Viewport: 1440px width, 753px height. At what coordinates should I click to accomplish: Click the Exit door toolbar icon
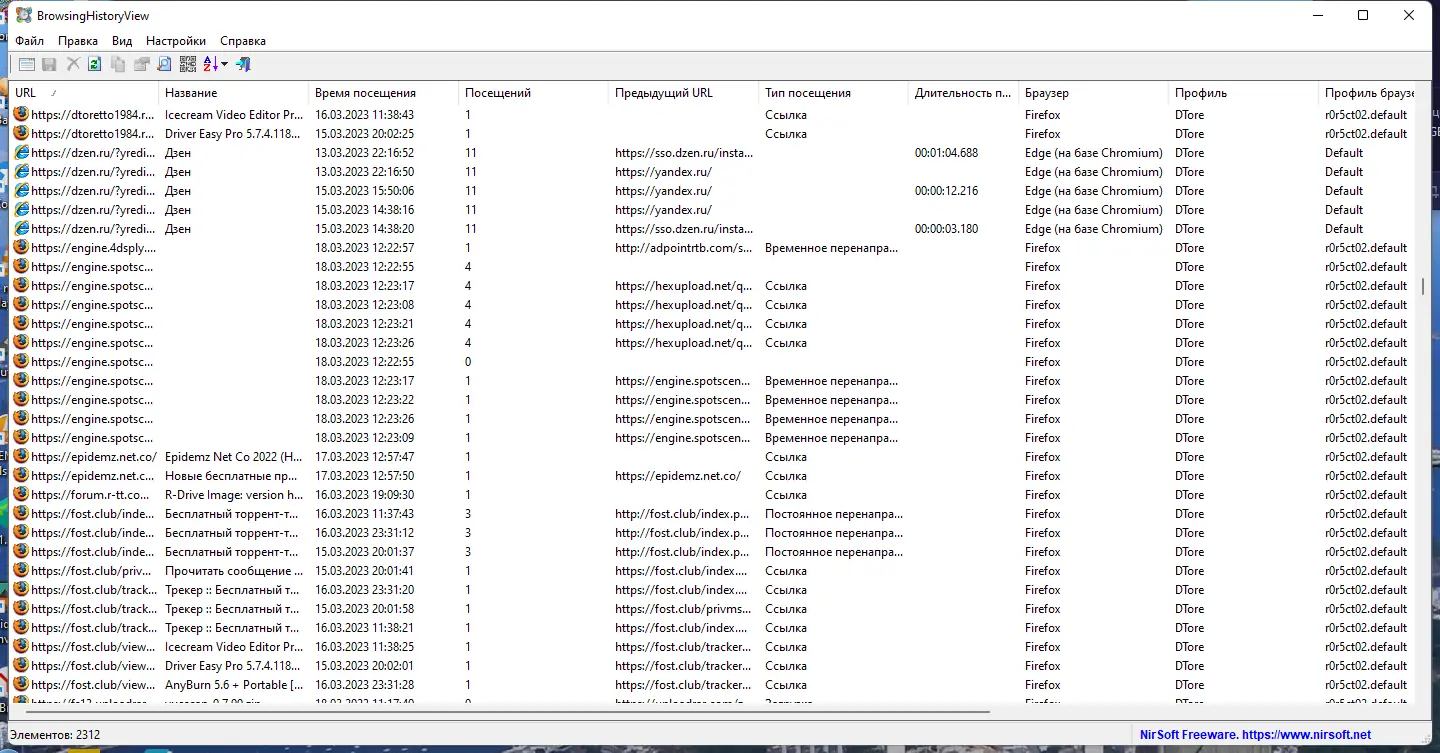[x=243, y=65]
